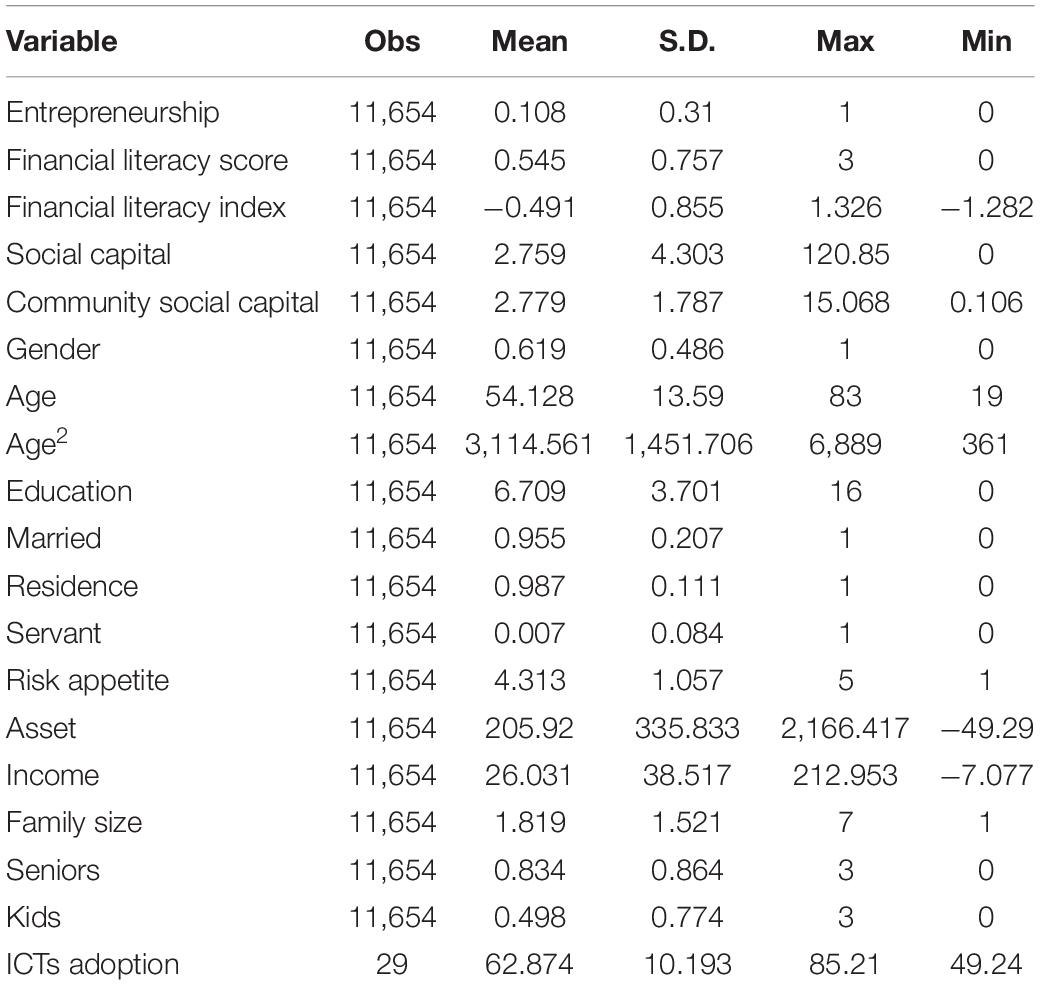The image size is (1040, 985).
Task: Click the Financial literacy index mean value -0.491
Action: click(529, 208)
